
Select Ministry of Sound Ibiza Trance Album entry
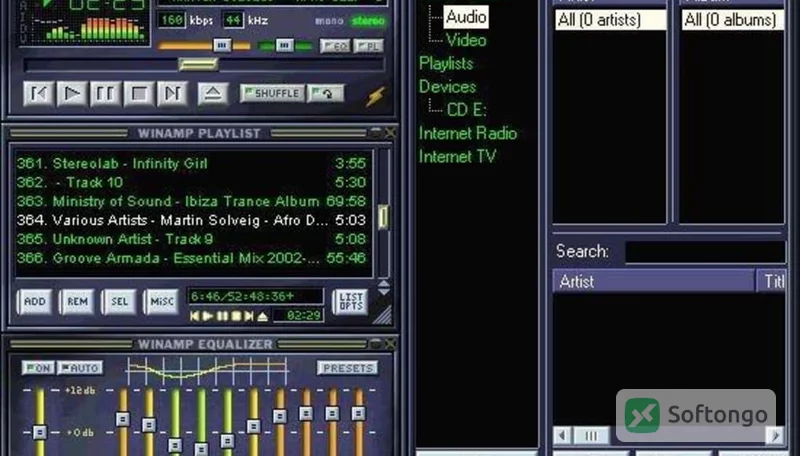191,201
